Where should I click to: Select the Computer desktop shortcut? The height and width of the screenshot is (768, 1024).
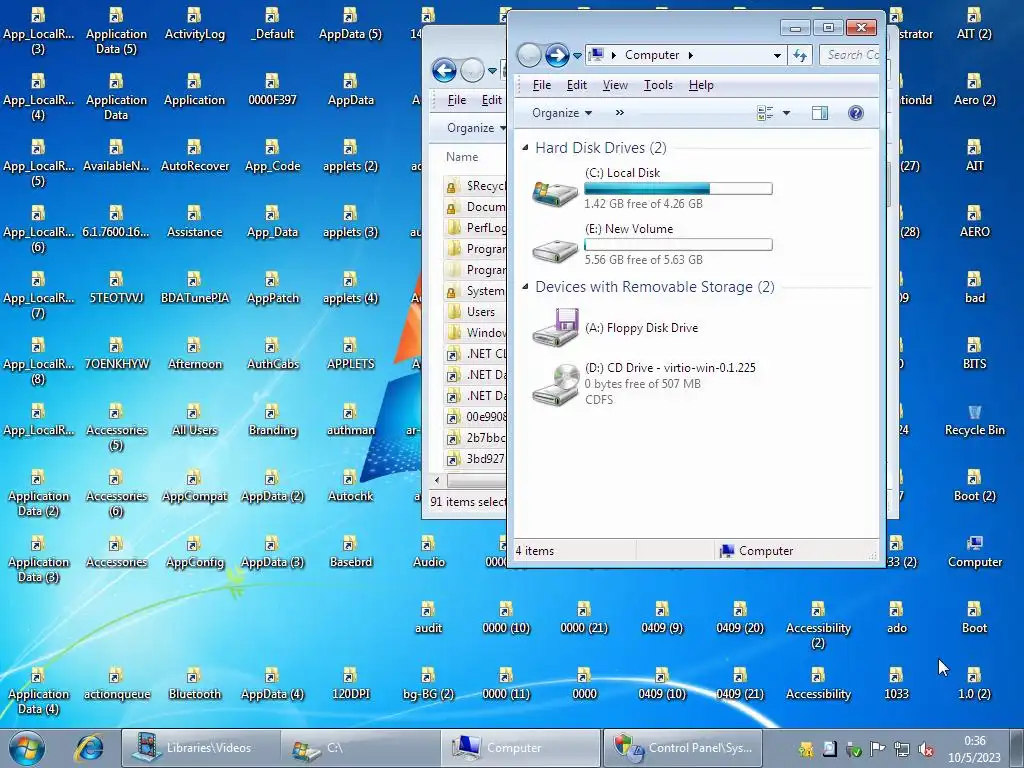point(974,552)
